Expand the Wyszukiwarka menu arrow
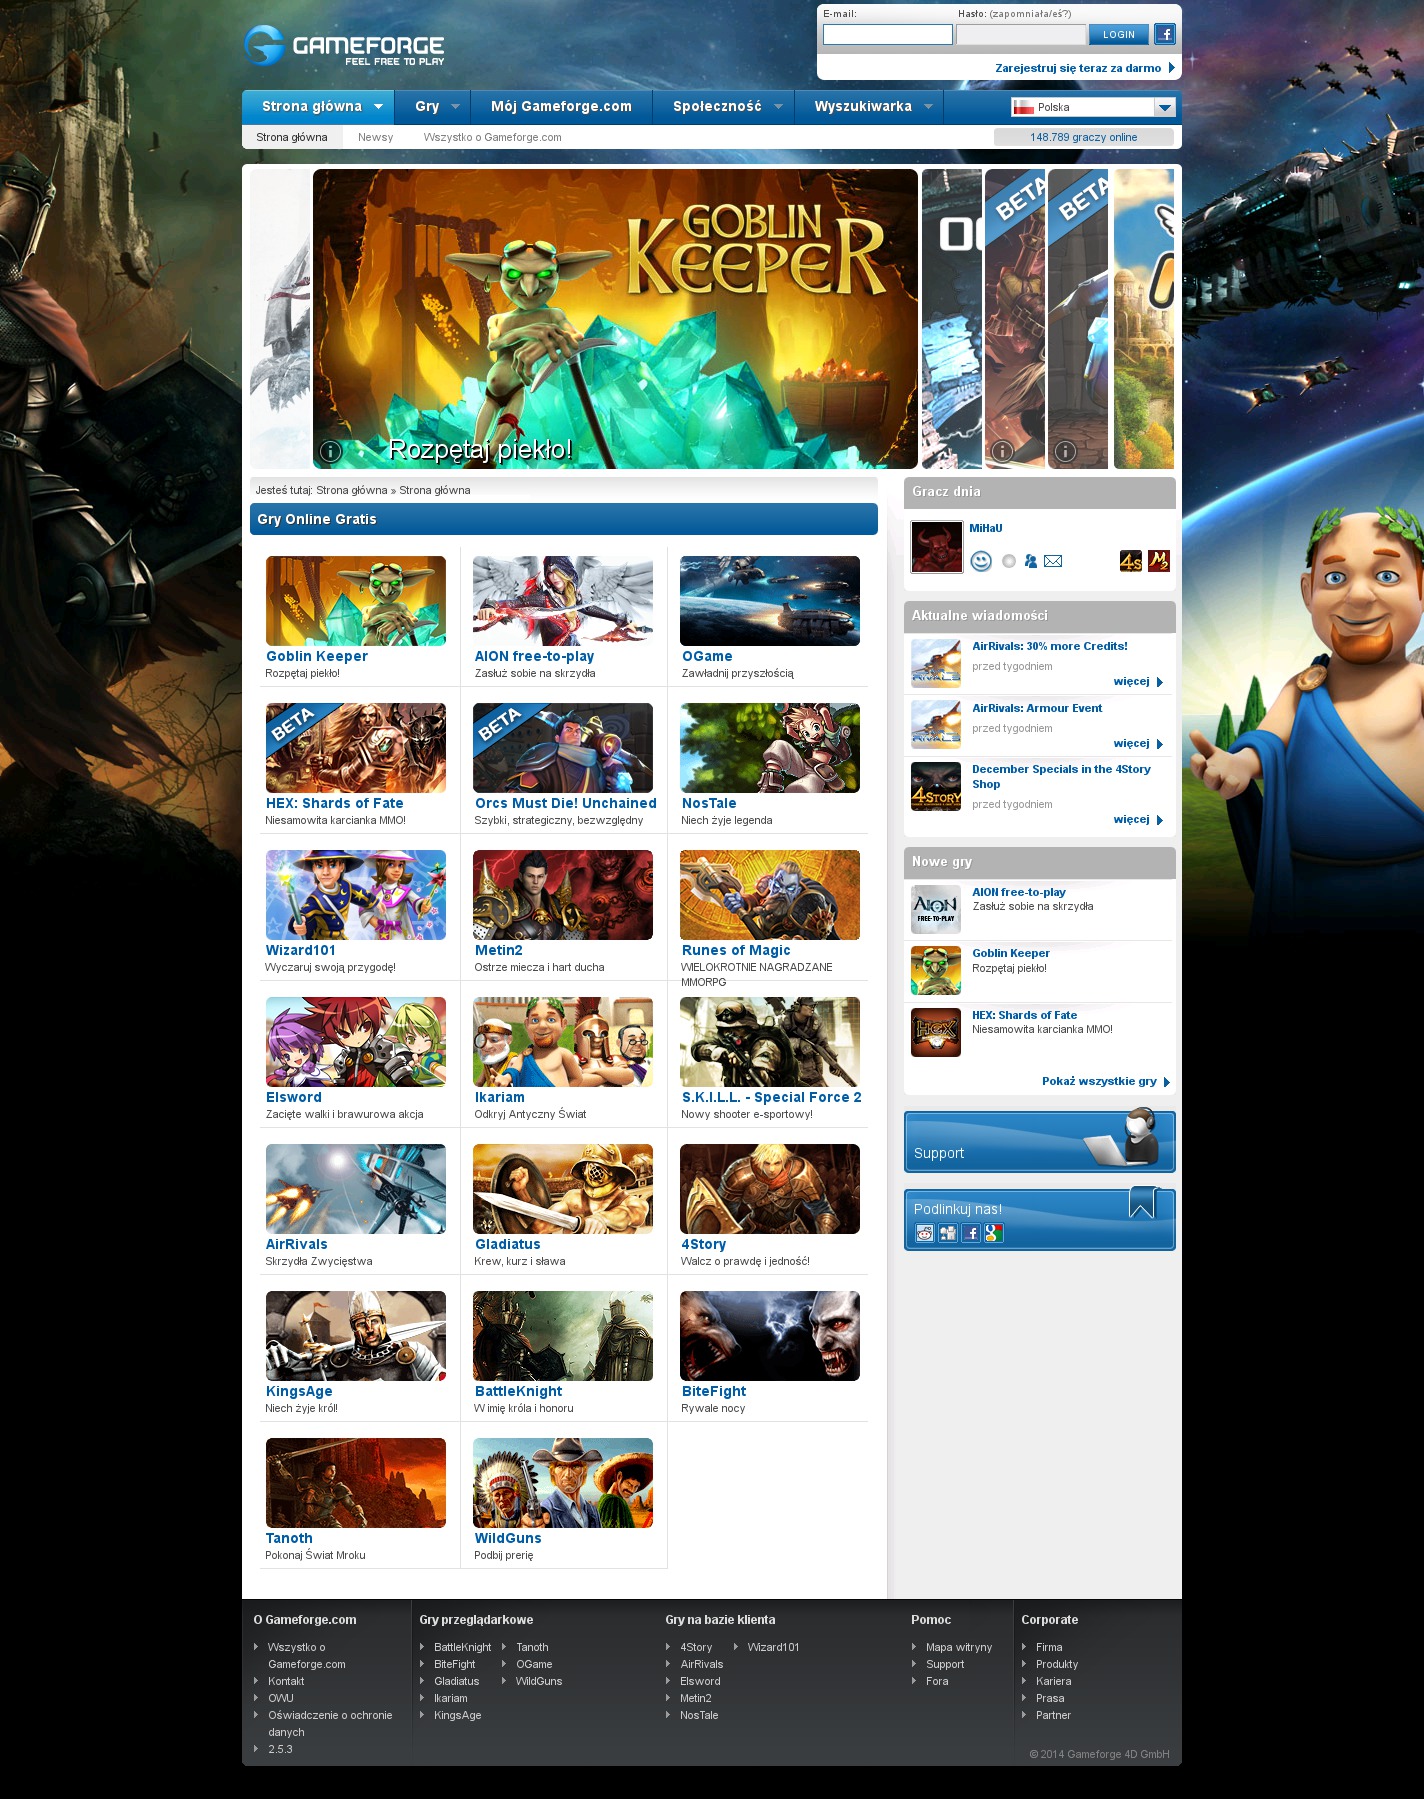 tap(928, 107)
